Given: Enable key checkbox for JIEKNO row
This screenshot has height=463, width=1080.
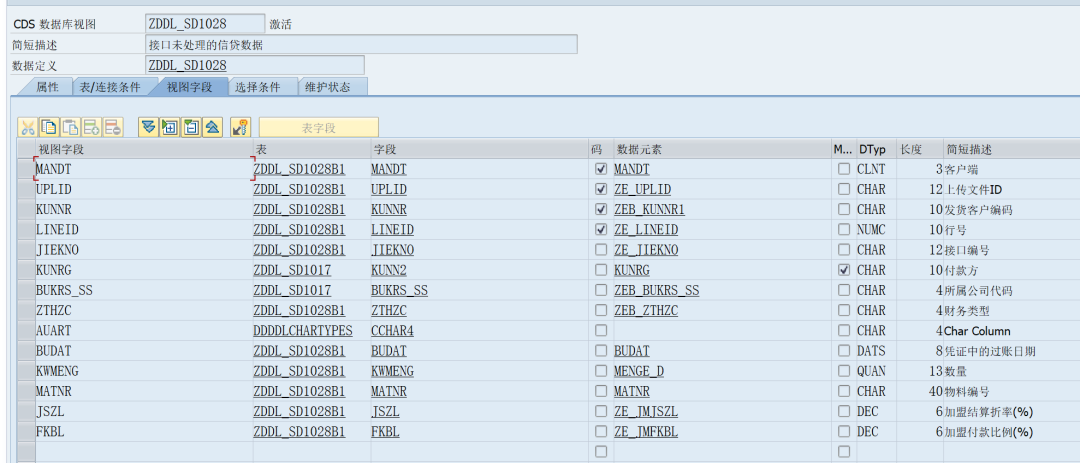Looking at the screenshot, I should coord(601,249).
